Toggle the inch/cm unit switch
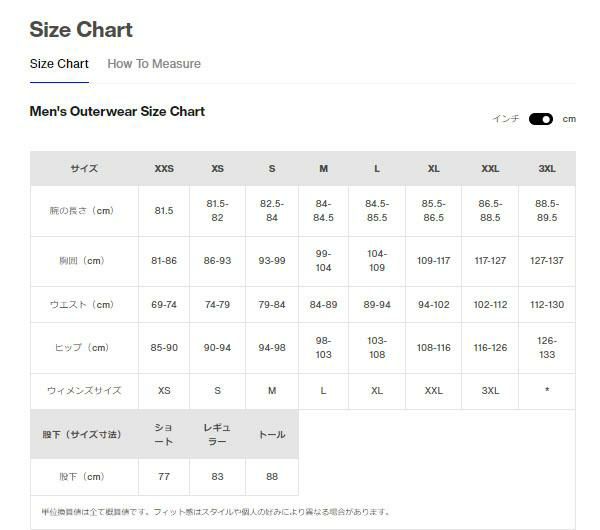This screenshot has width=600, height=530. (x=541, y=119)
